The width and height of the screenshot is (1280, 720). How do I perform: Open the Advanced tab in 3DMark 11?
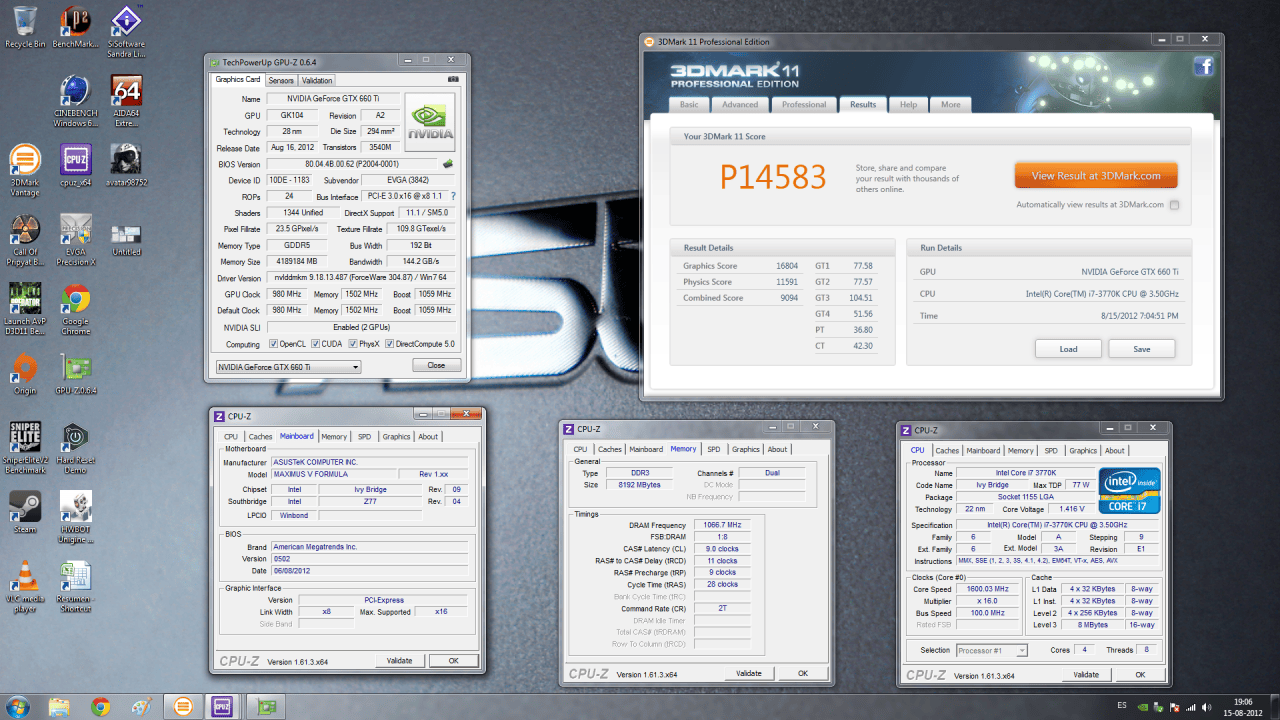tap(740, 104)
